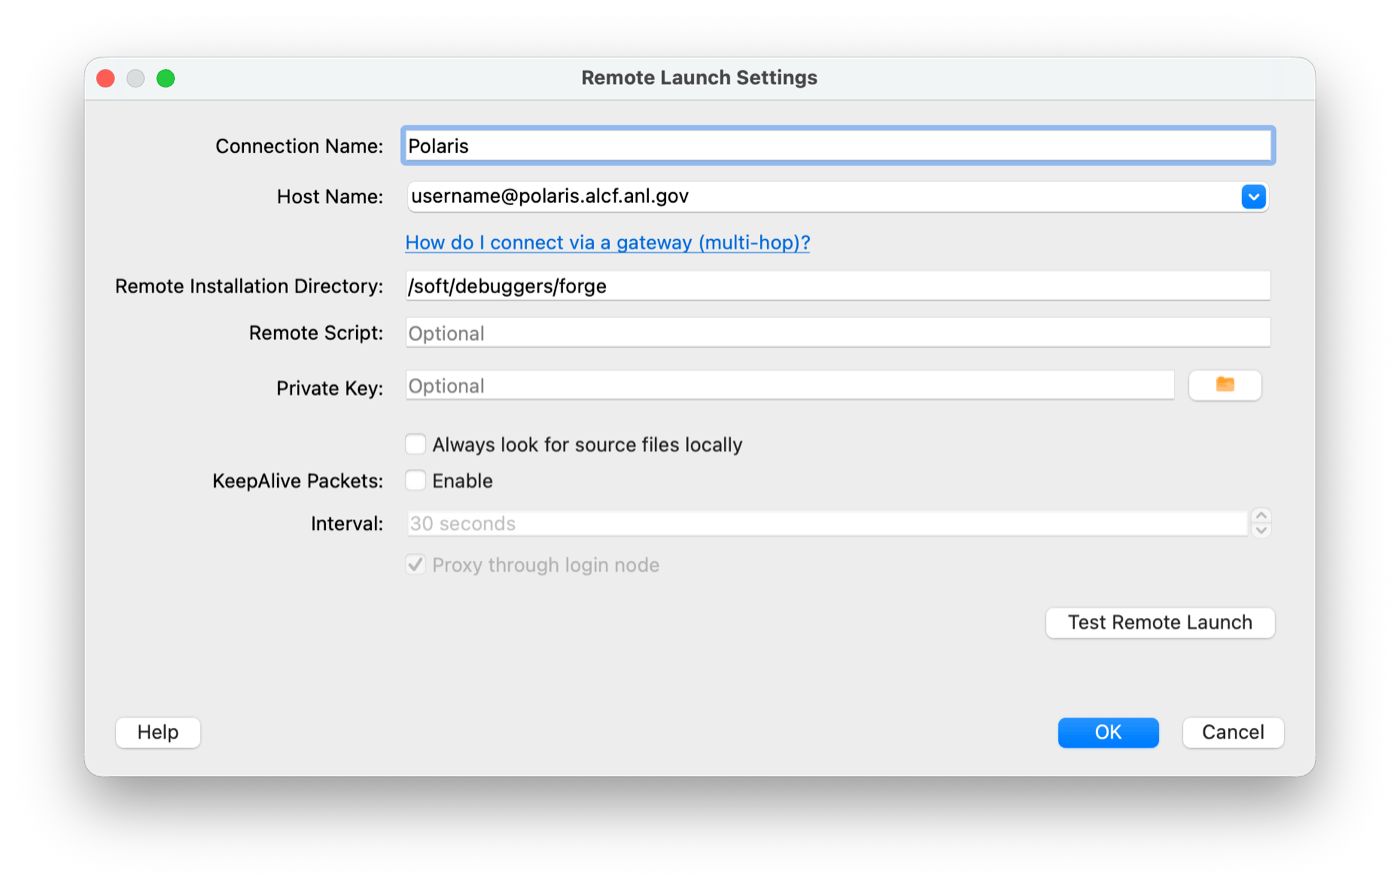This screenshot has height=888, width=1400.
Task: Focus the Connection Name field
Action: [x=838, y=146]
